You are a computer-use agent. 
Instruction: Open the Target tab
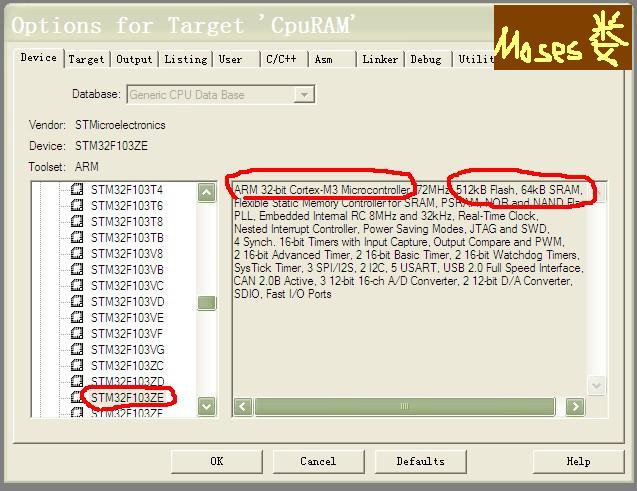(x=86, y=60)
